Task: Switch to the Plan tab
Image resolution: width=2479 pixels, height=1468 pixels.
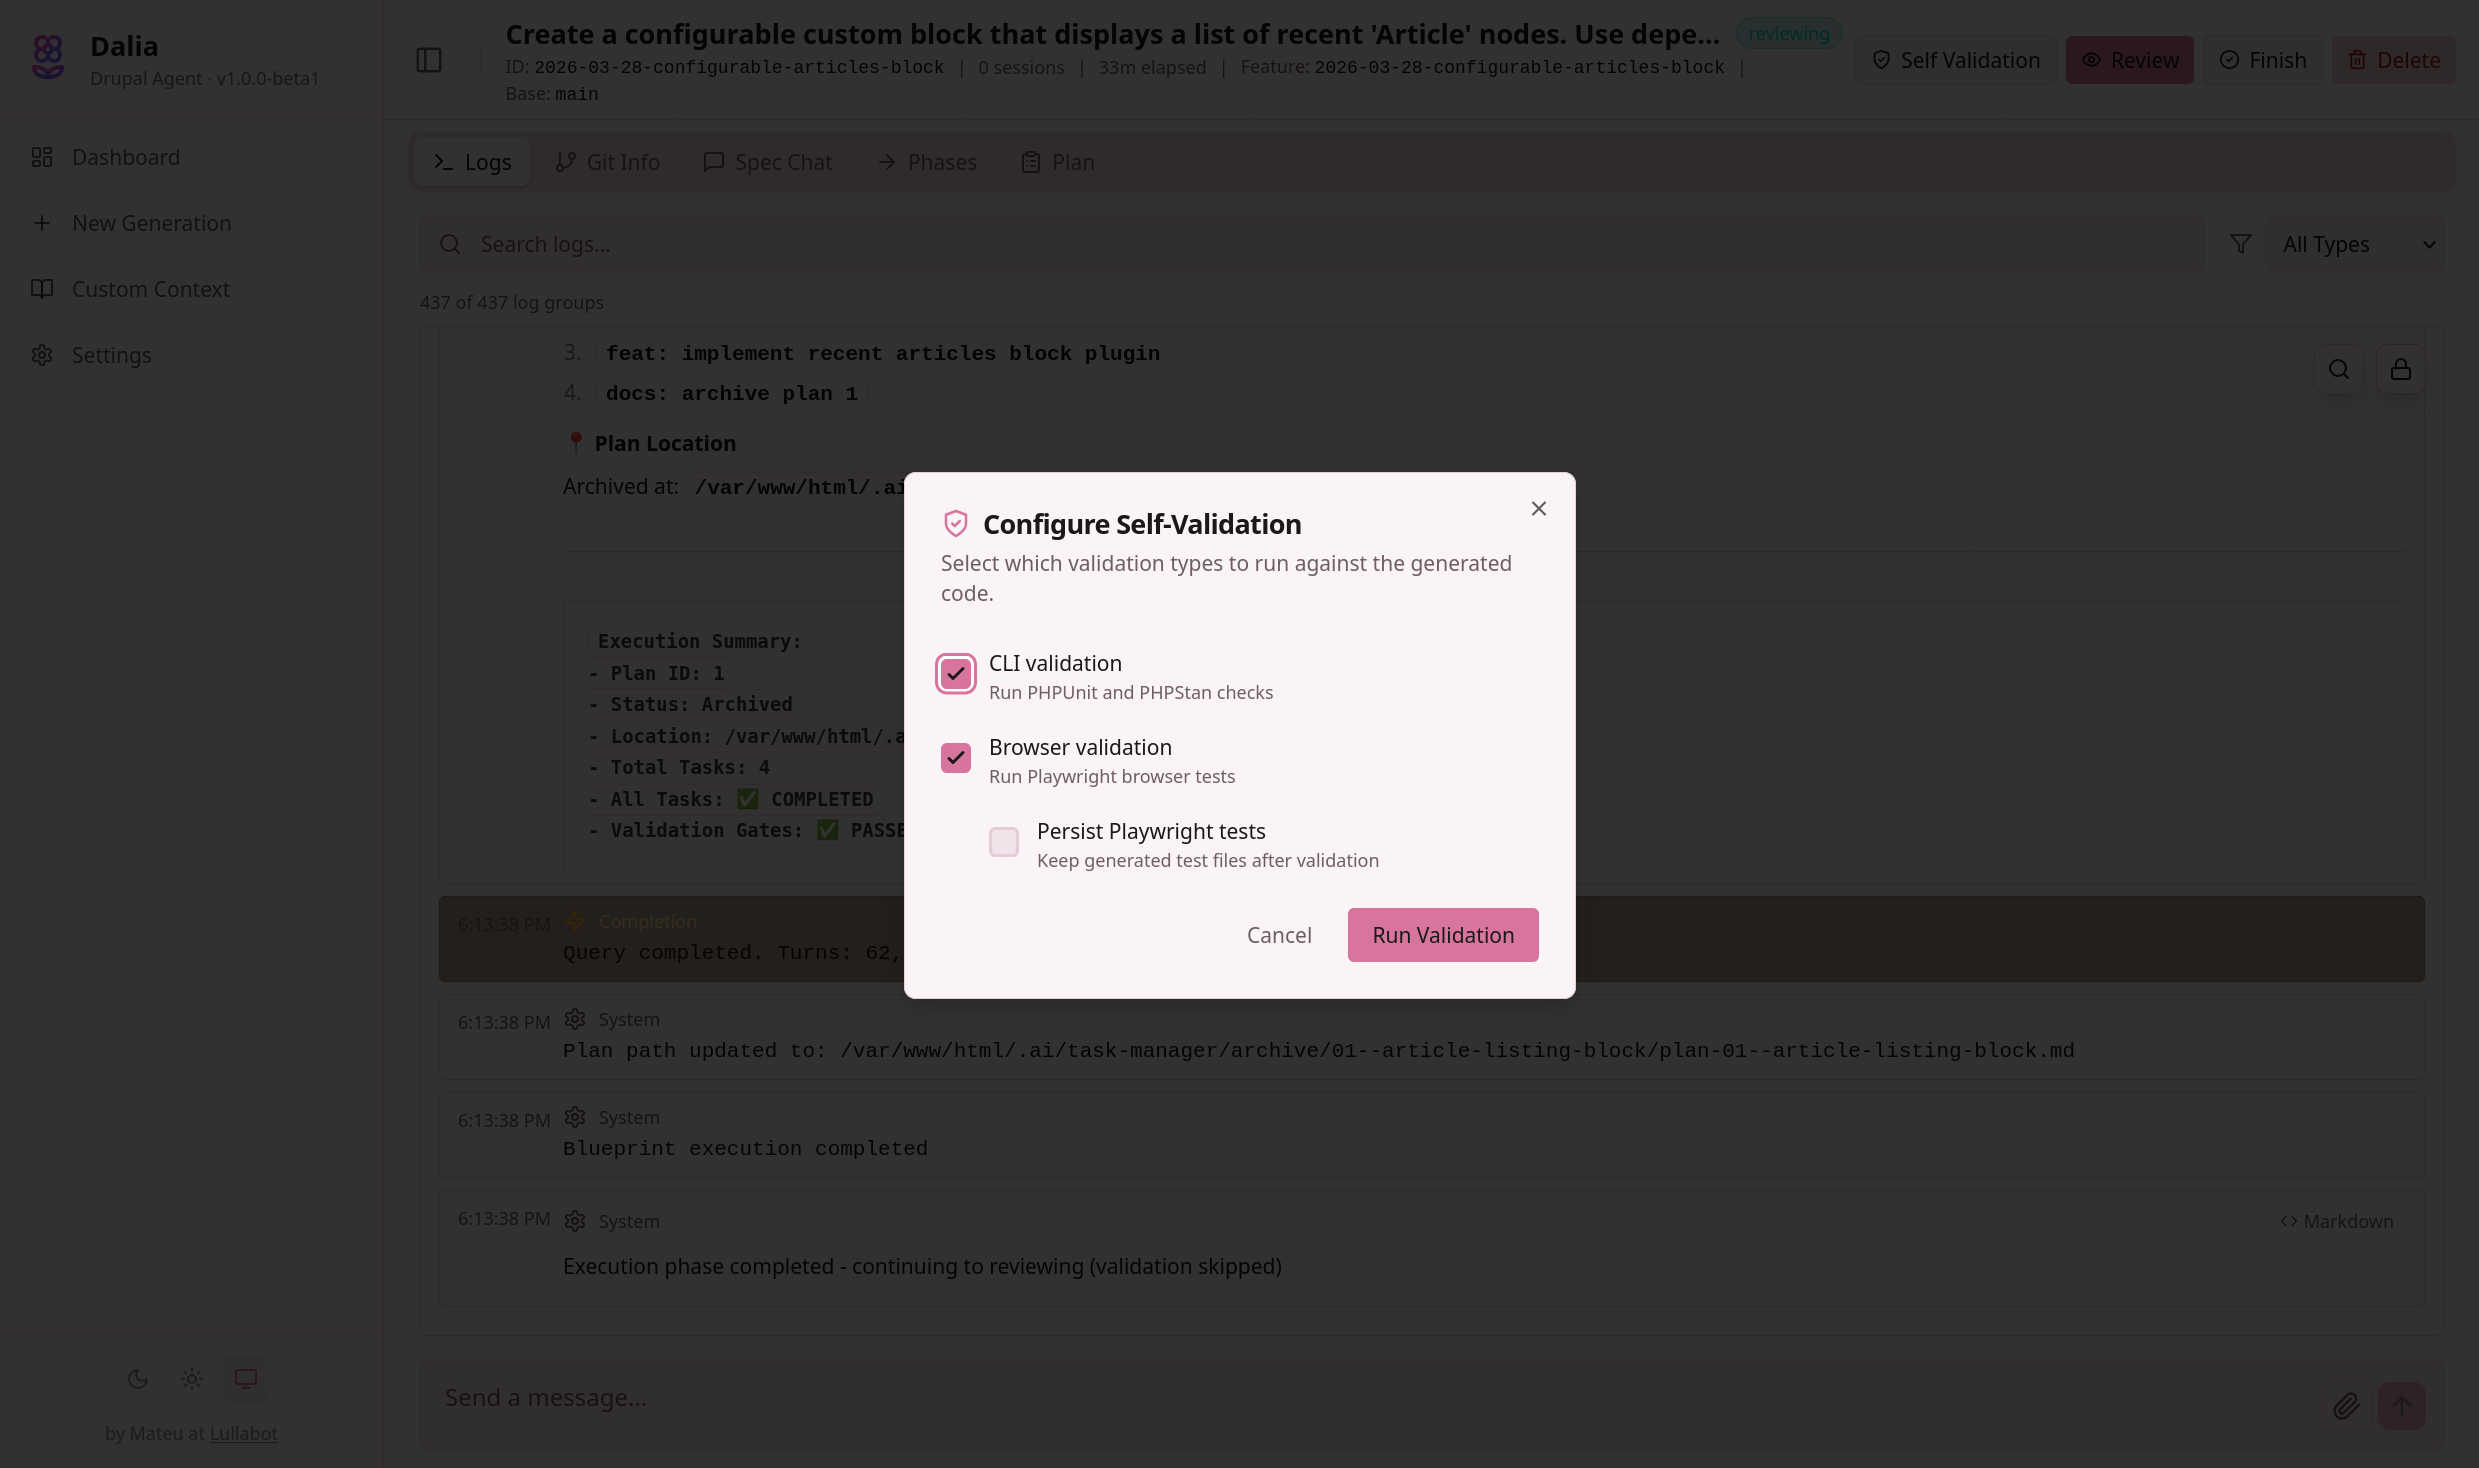Action: point(1057,162)
